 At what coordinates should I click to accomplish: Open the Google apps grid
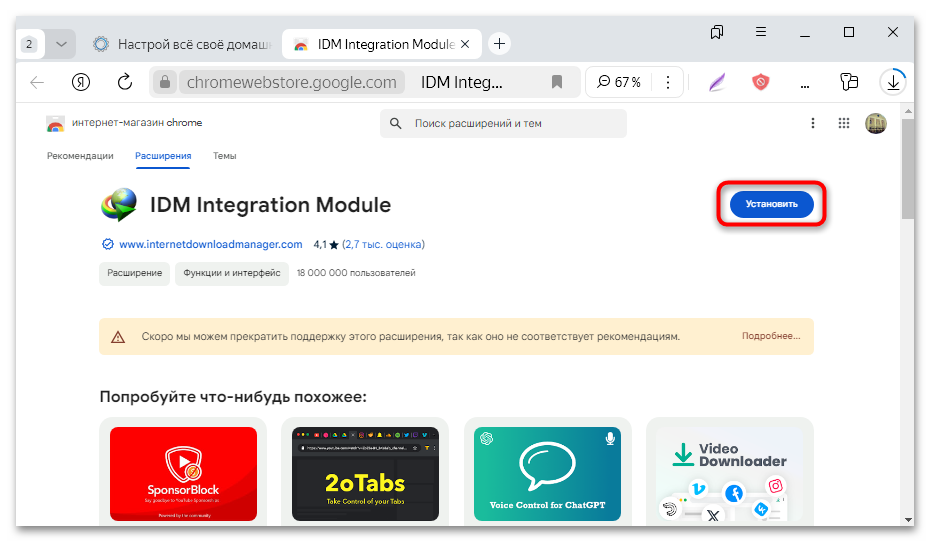(843, 123)
